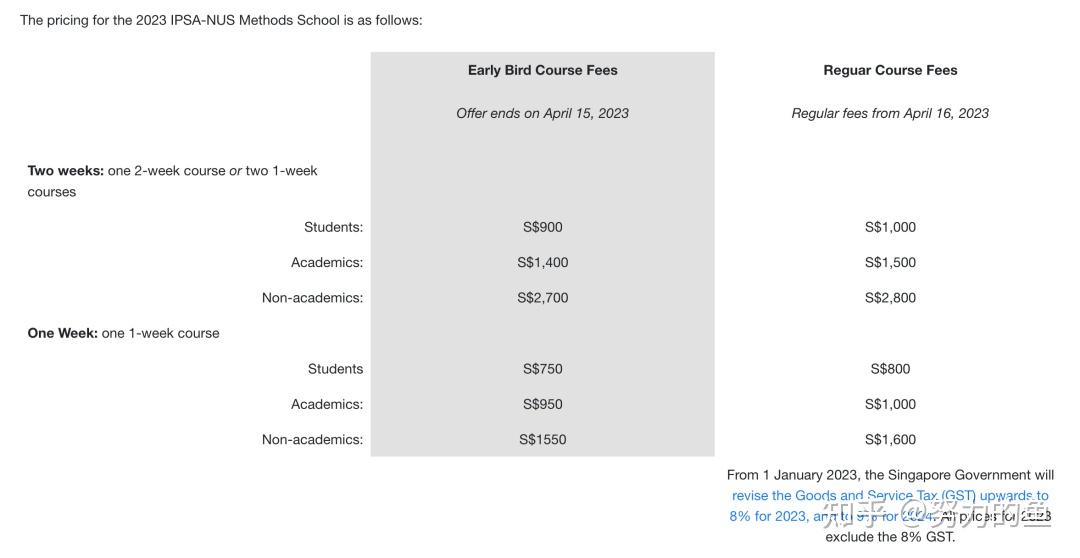This screenshot has height=558, width=1080.
Task: Select the Reguar Course Fees header
Action: point(890,70)
